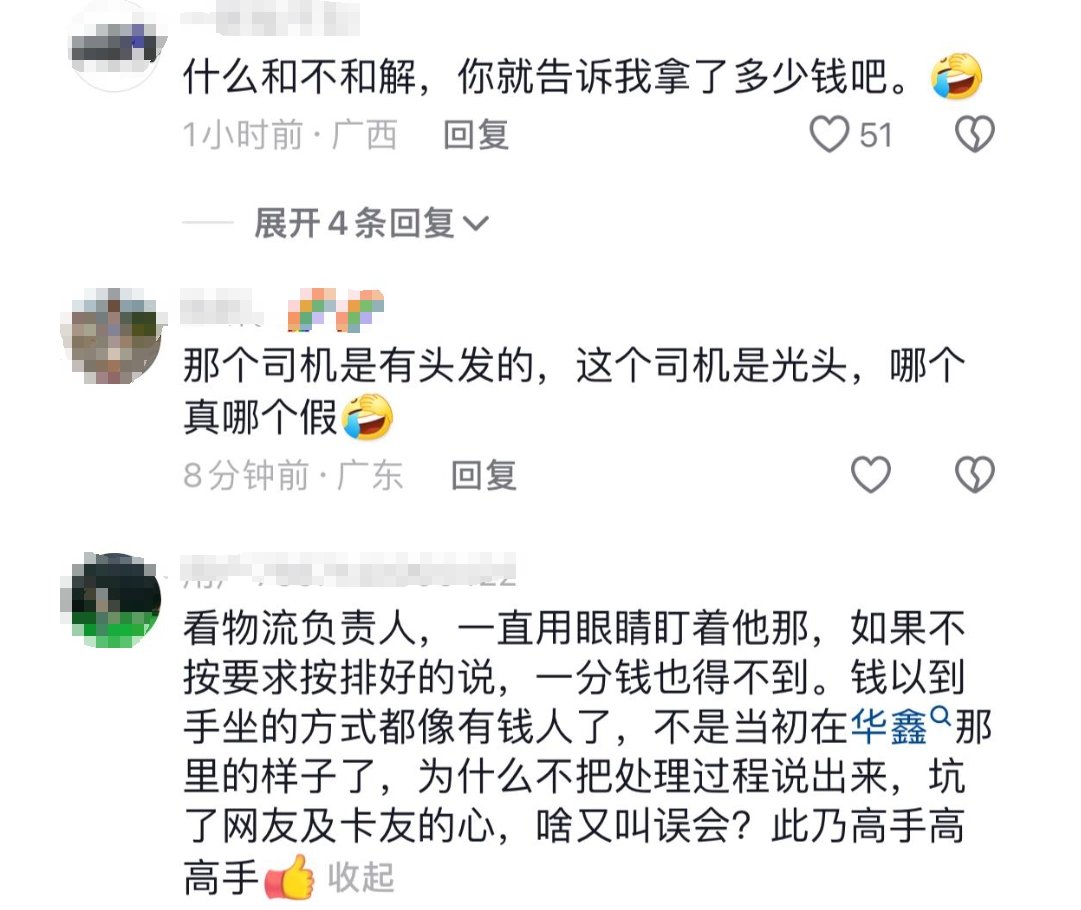
Task: Open the first commenter's blurred avatar
Action: [116, 48]
